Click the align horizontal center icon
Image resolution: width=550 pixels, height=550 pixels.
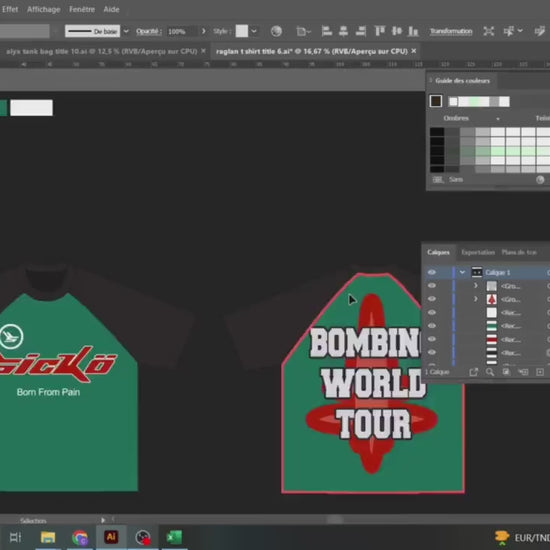click(x=343, y=31)
